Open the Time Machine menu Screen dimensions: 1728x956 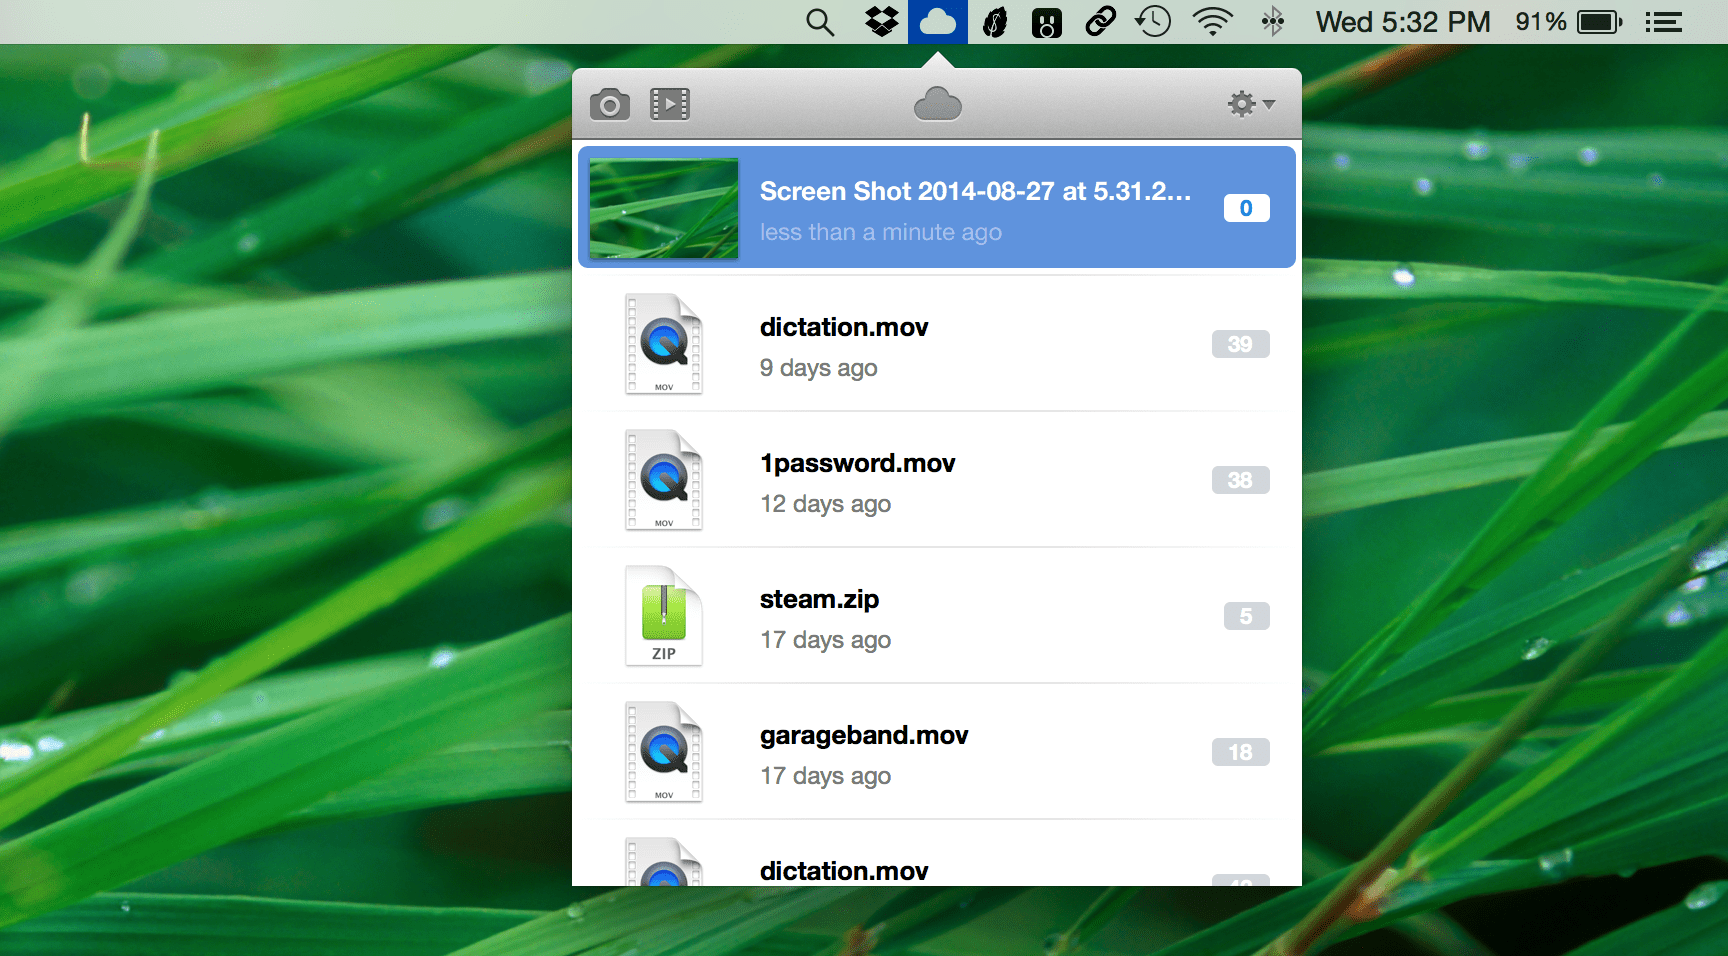pos(1152,21)
